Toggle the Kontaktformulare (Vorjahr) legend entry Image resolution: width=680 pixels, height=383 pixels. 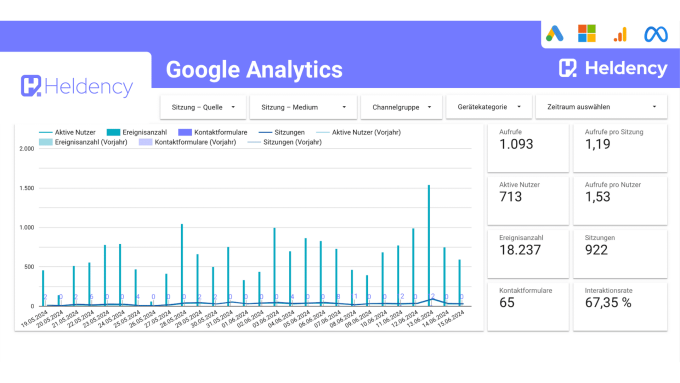[187, 142]
